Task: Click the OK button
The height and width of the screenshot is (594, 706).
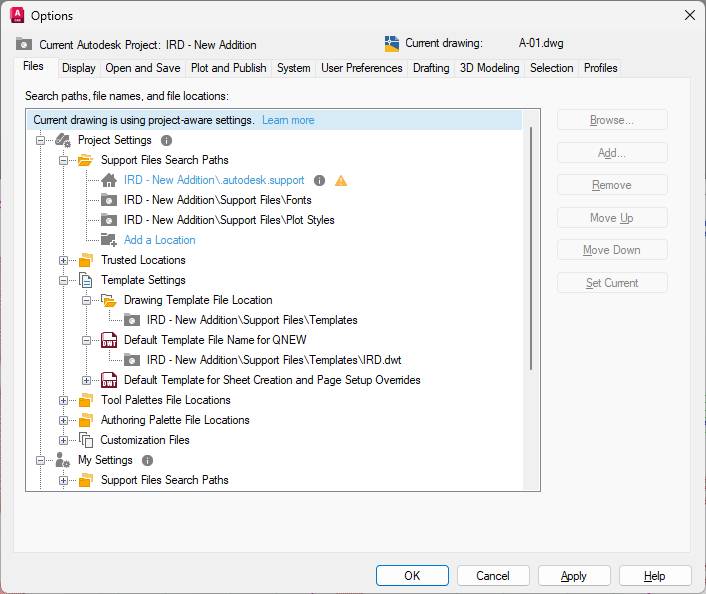Action: pyautogui.click(x=412, y=576)
